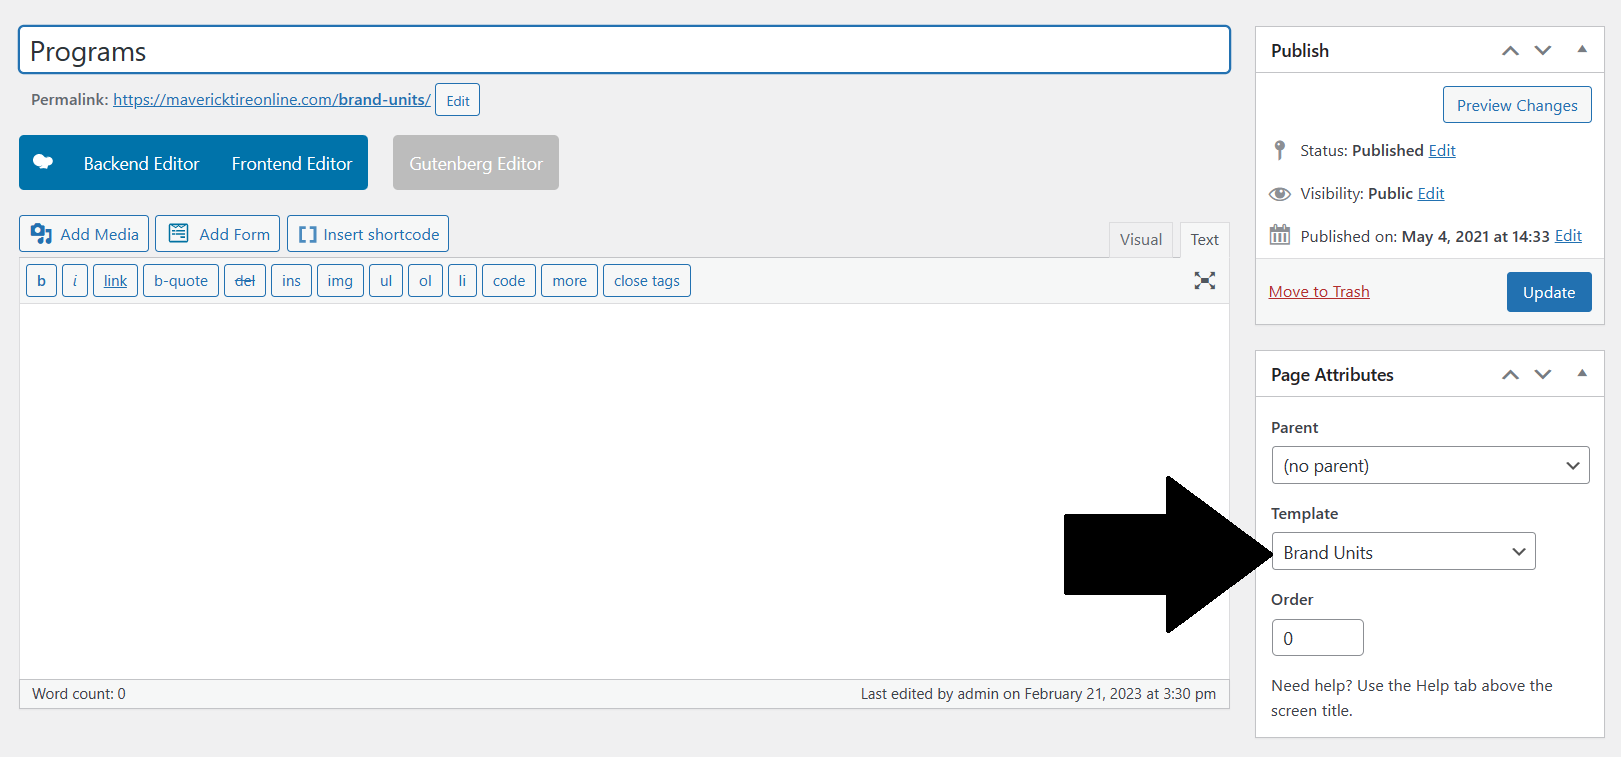The height and width of the screenshot is (757, 1621).
Task: Collapse the Publish panel
Action: (x=1582, y=50)
